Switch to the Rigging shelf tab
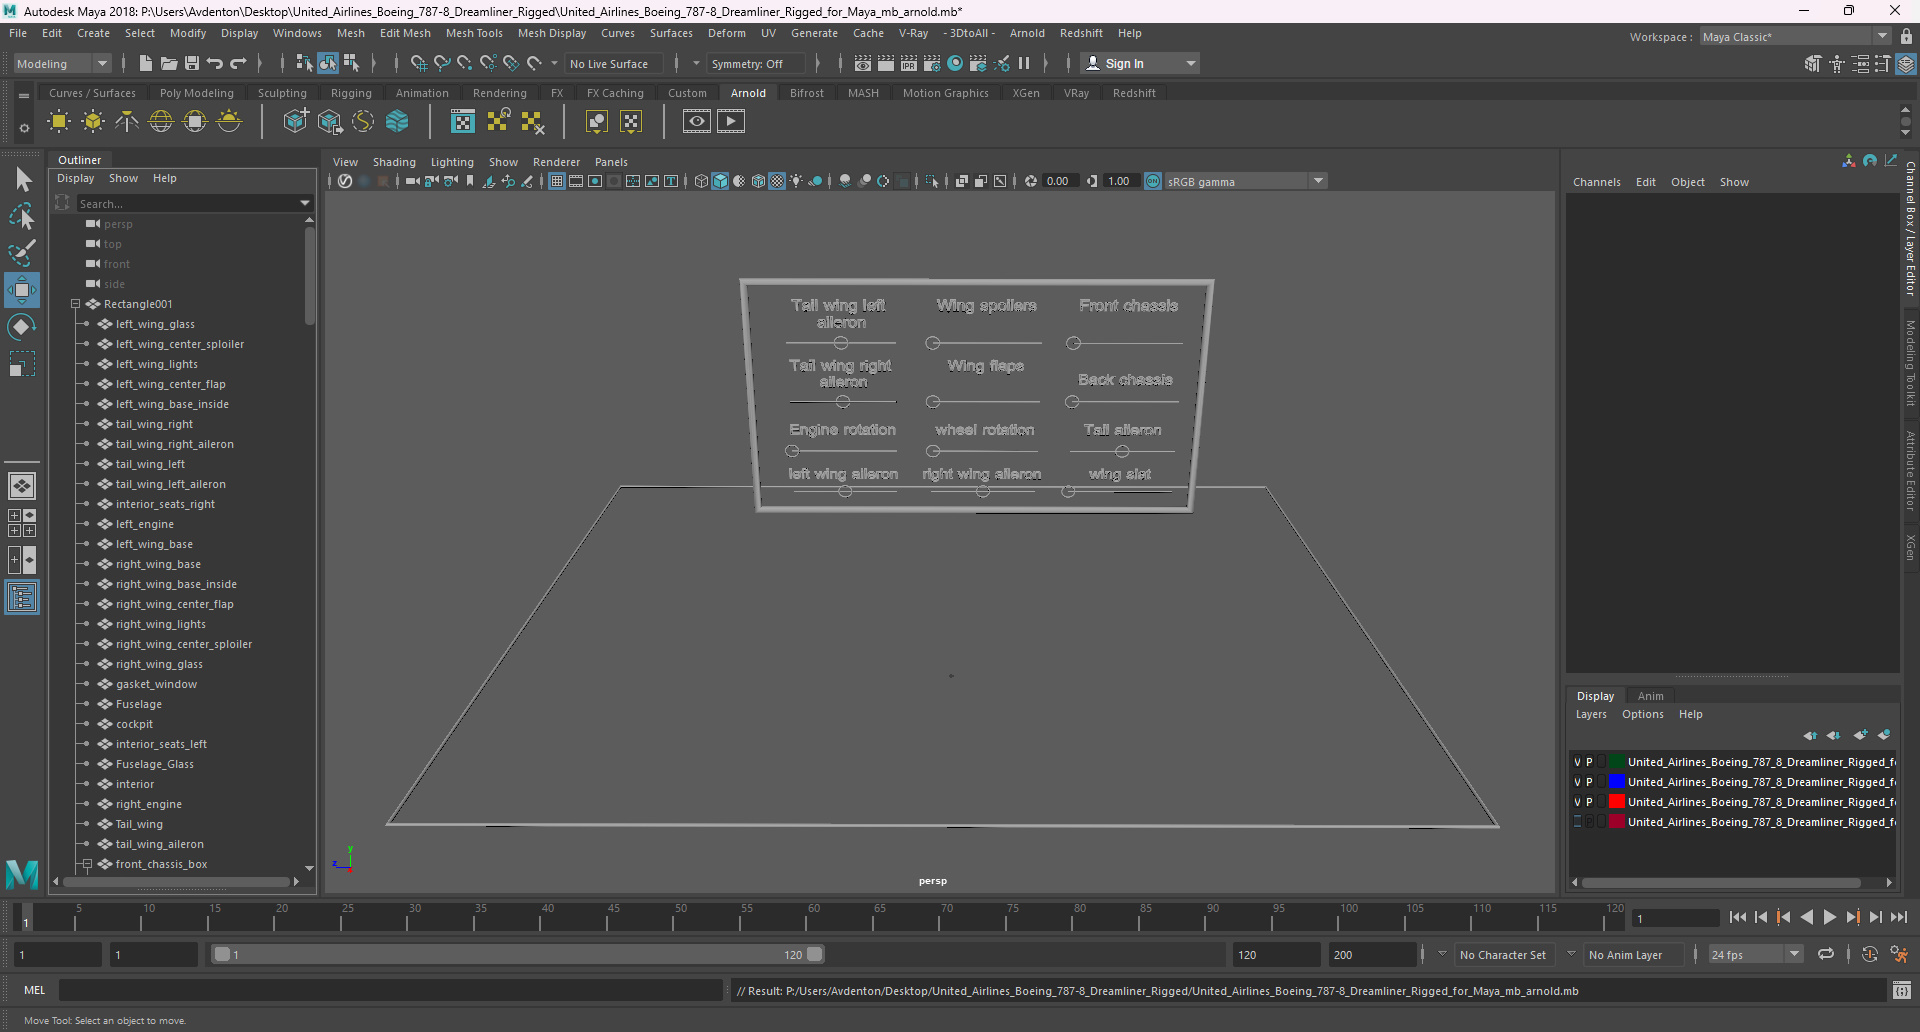This screenshot has width=1920, height=1032. coord(351,93)
